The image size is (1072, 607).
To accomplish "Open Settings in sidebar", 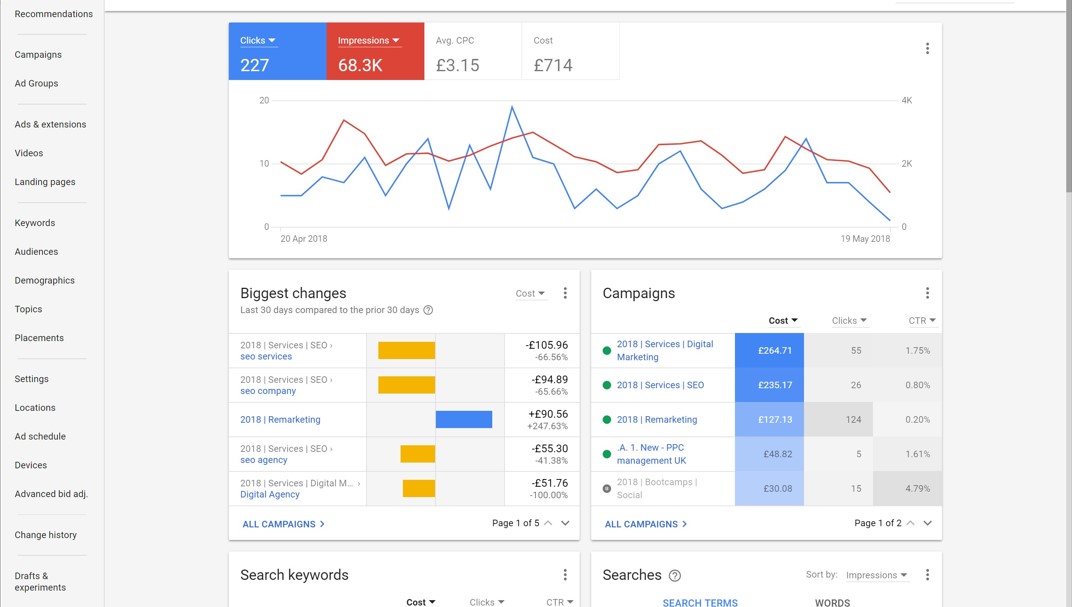I will point(31,379).
